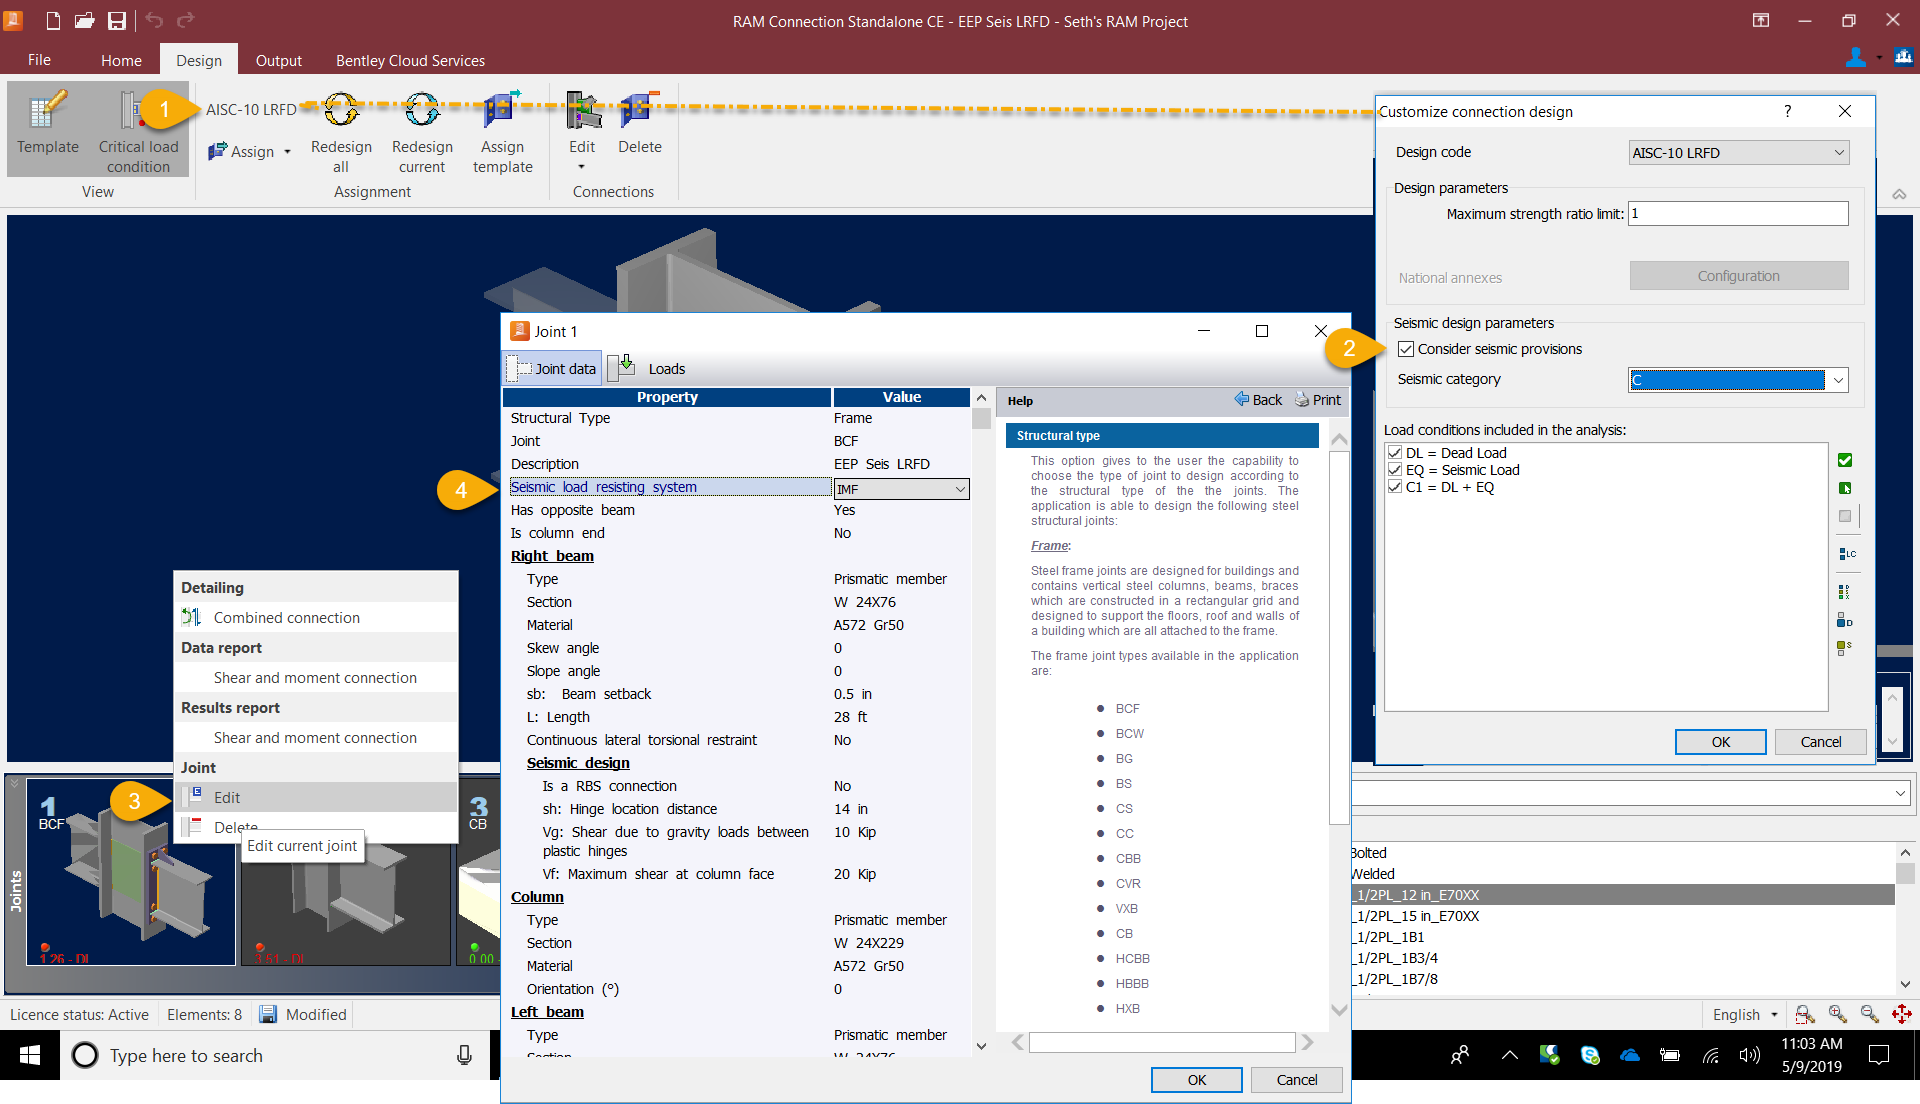This screenshot has height=1104, width=1920.
Task: Open the File menu tab
Action: point(39,60)
